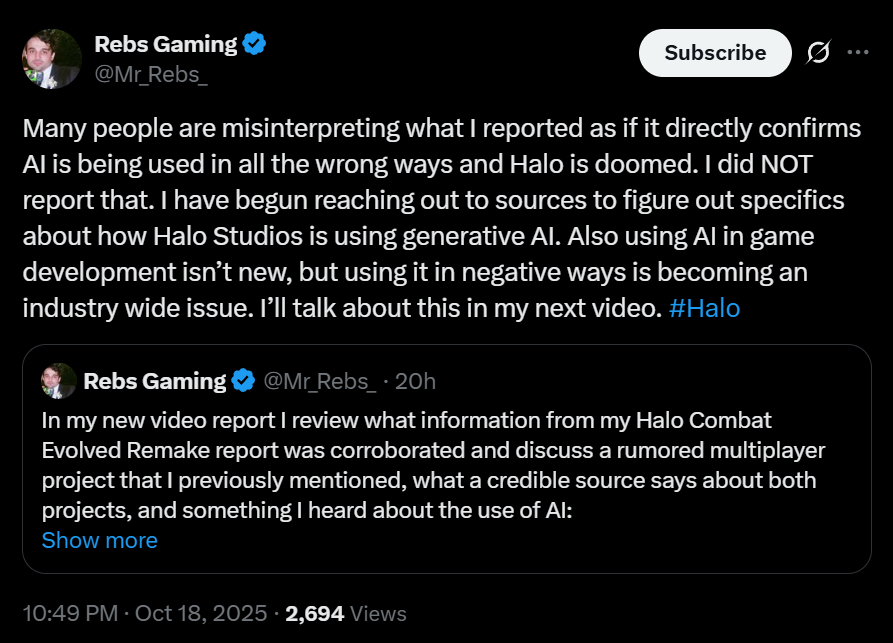Click the Views label at the bottom
The height and width of the screenshot is (643, 893).
(x=378, y=613)
